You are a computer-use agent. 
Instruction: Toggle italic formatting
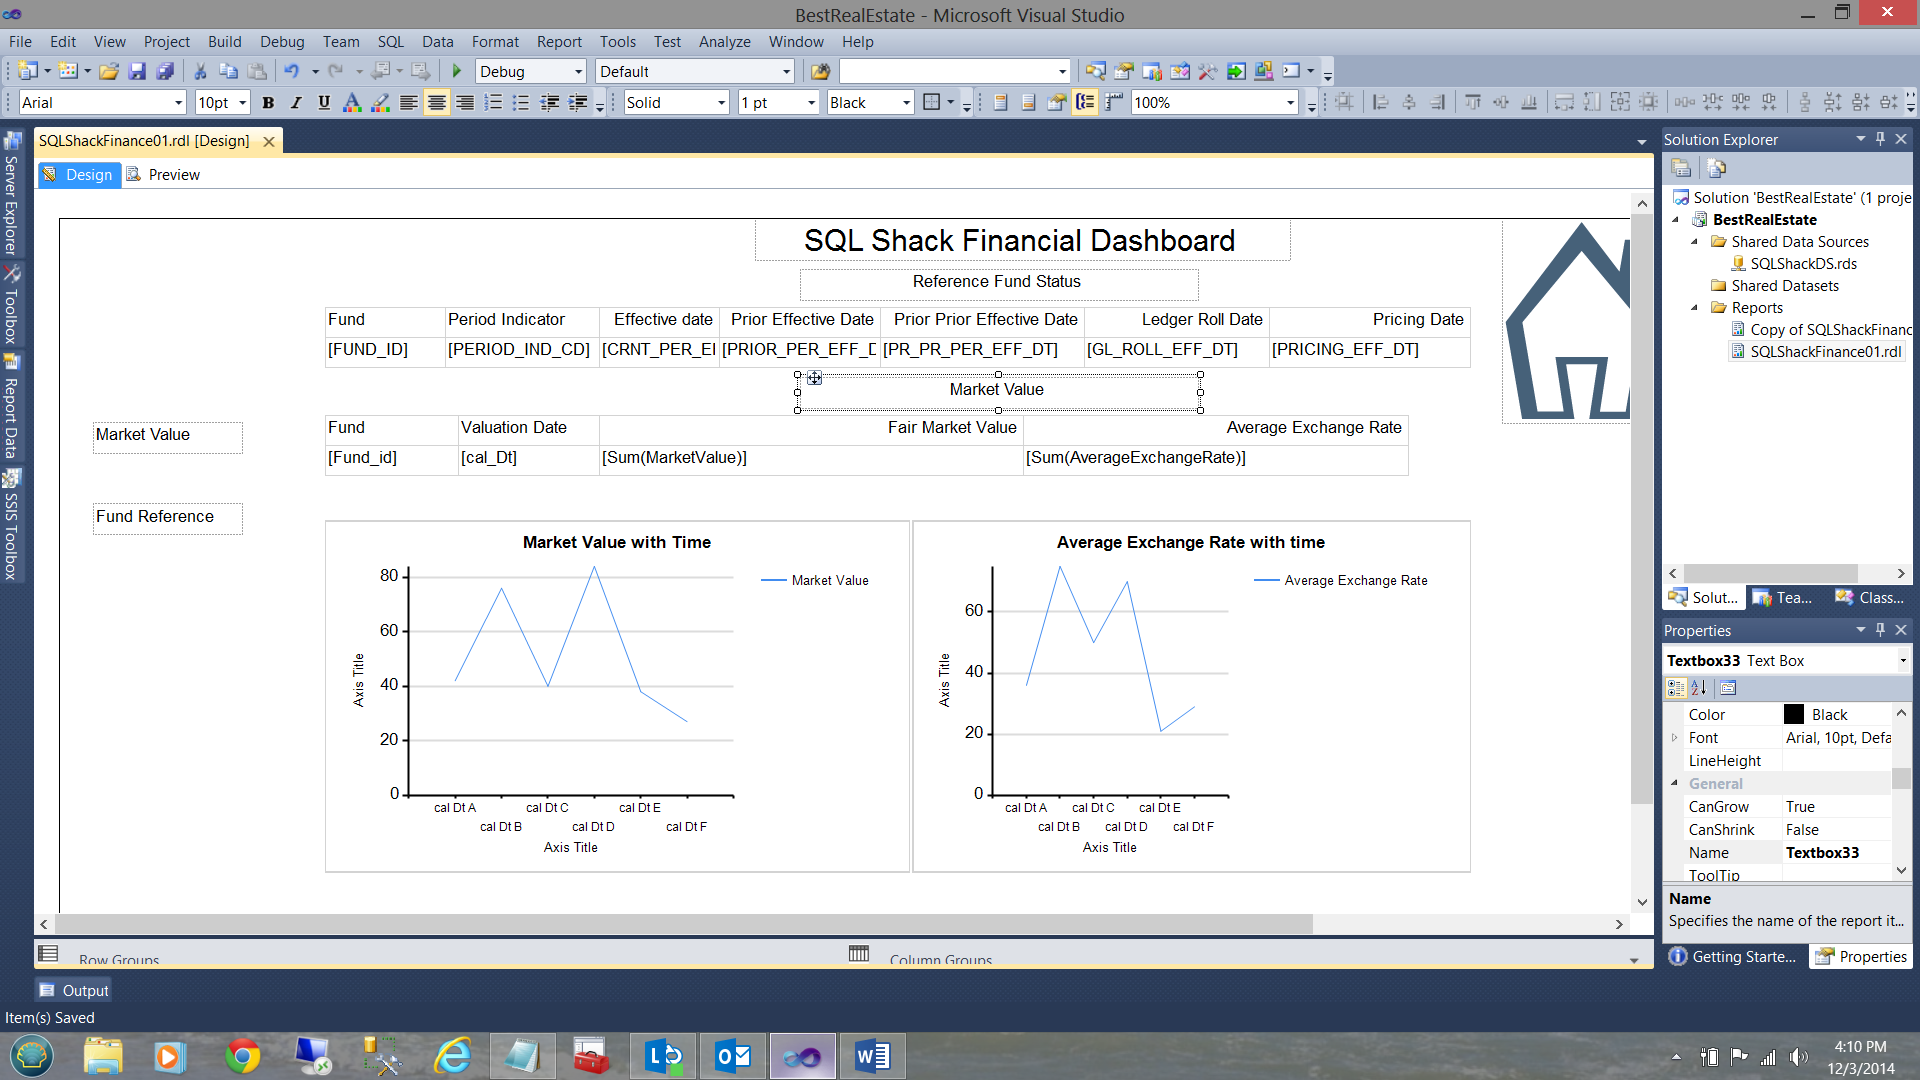click(296, 102)
